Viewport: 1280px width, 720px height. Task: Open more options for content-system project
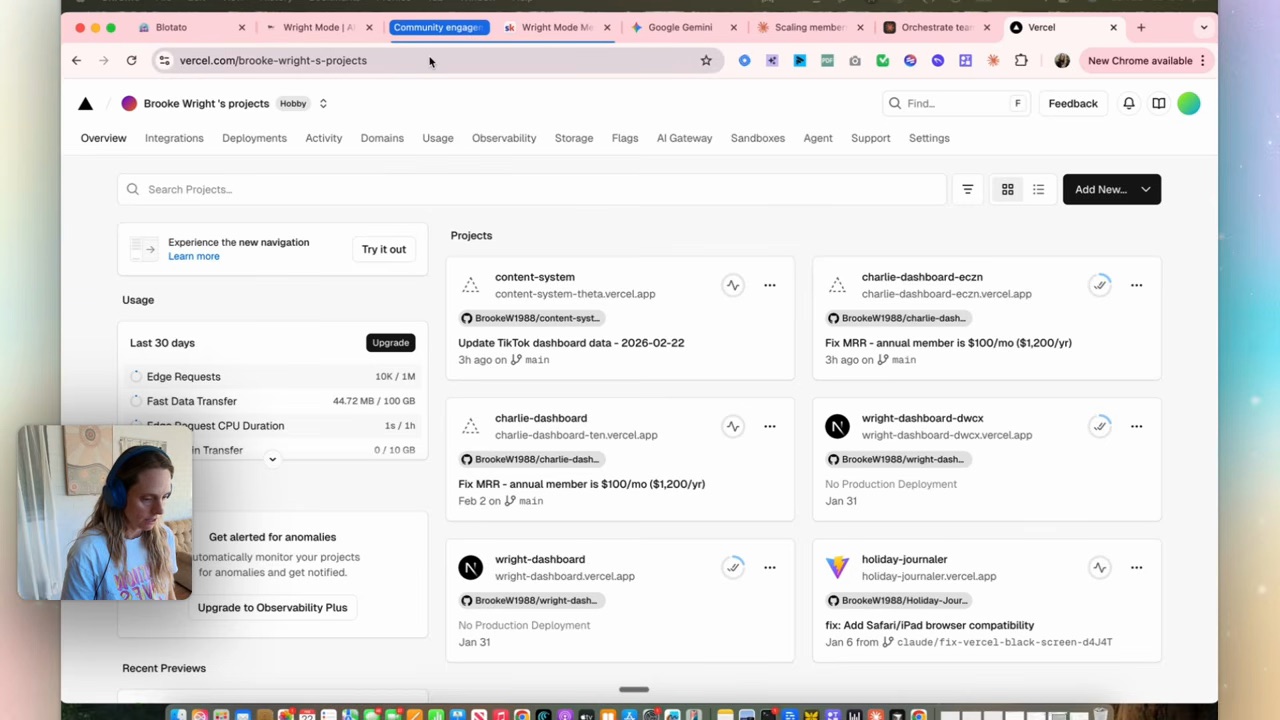[x=770, y=285]
